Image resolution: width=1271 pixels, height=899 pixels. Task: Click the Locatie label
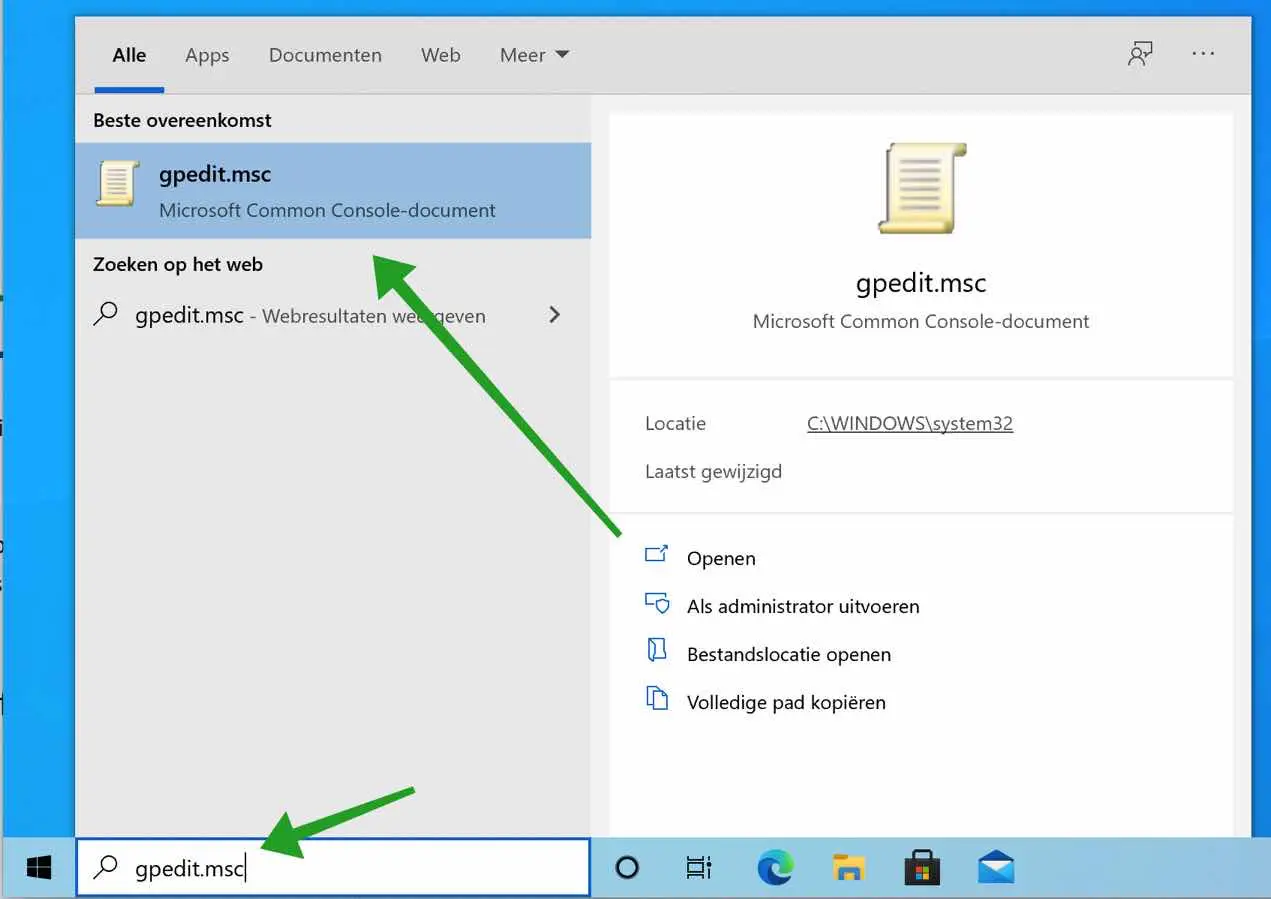click(676, 424)
